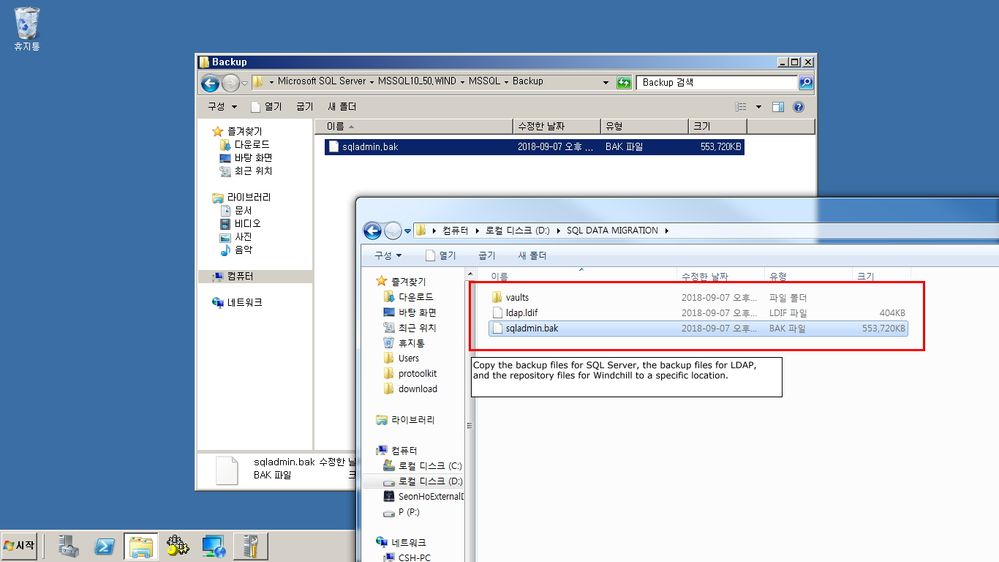Viewport: 999px width, 562px height.
Task: Select P (P:) drive in sidebar
Action: coord(401,512)
